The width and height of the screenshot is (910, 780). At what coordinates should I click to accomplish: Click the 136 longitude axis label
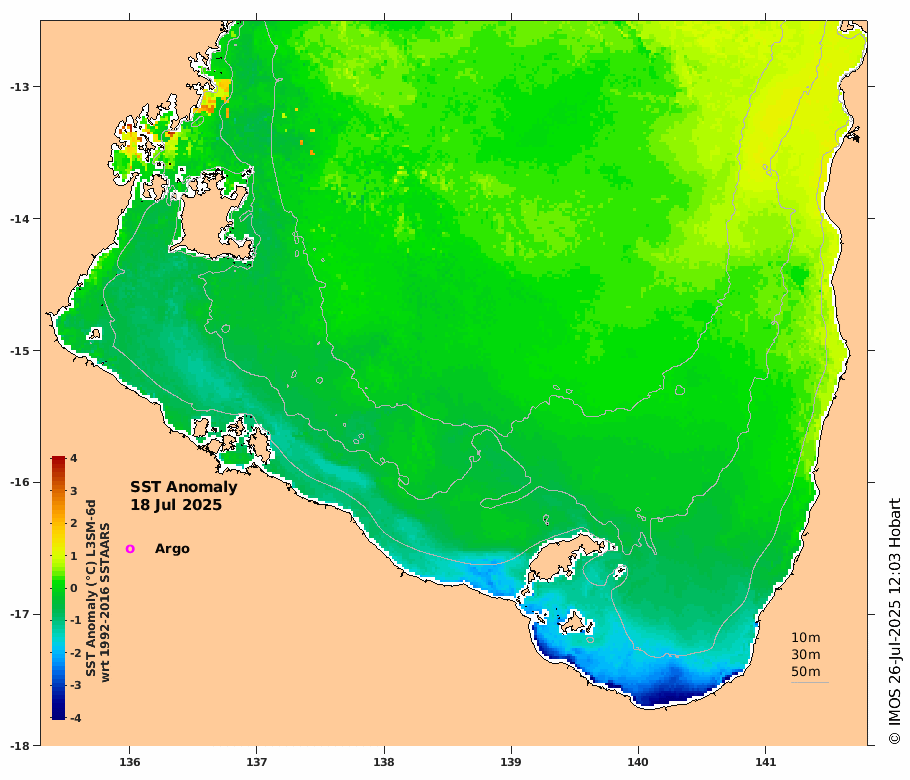tap(129, 762)
